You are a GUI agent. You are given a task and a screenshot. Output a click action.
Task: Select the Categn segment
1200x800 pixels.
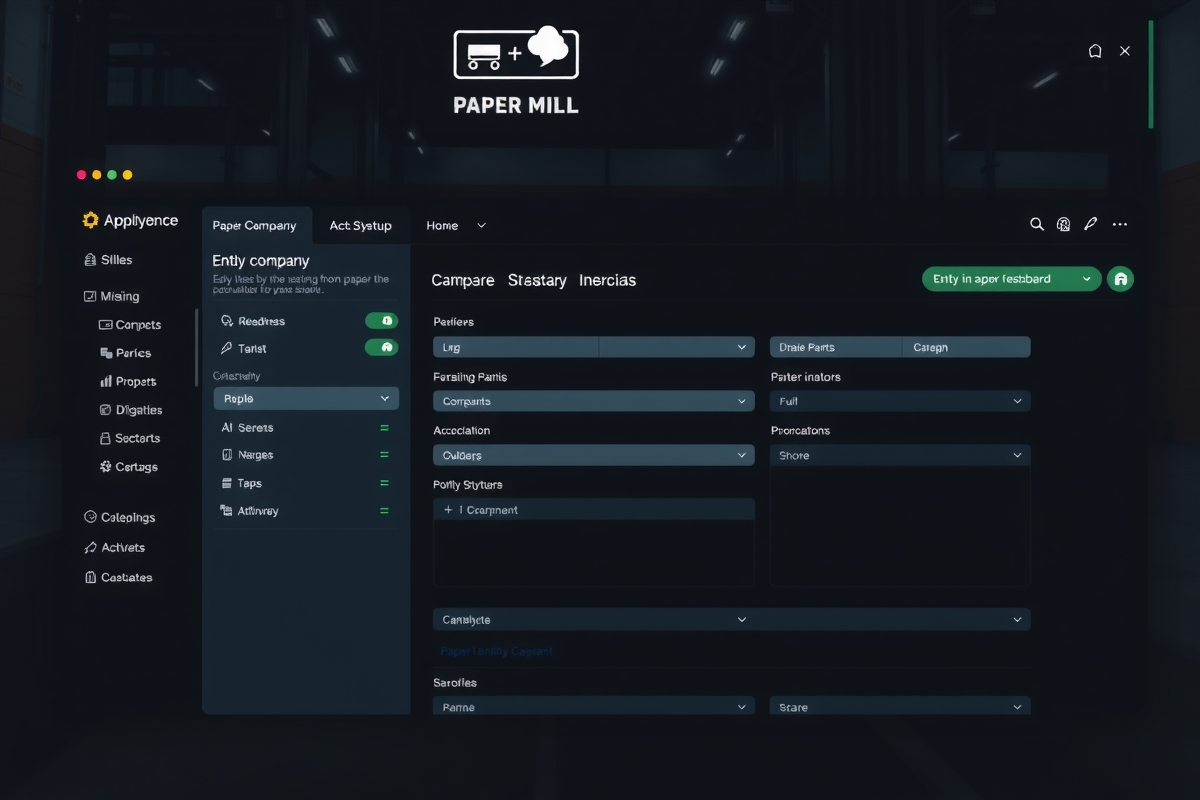966,347
